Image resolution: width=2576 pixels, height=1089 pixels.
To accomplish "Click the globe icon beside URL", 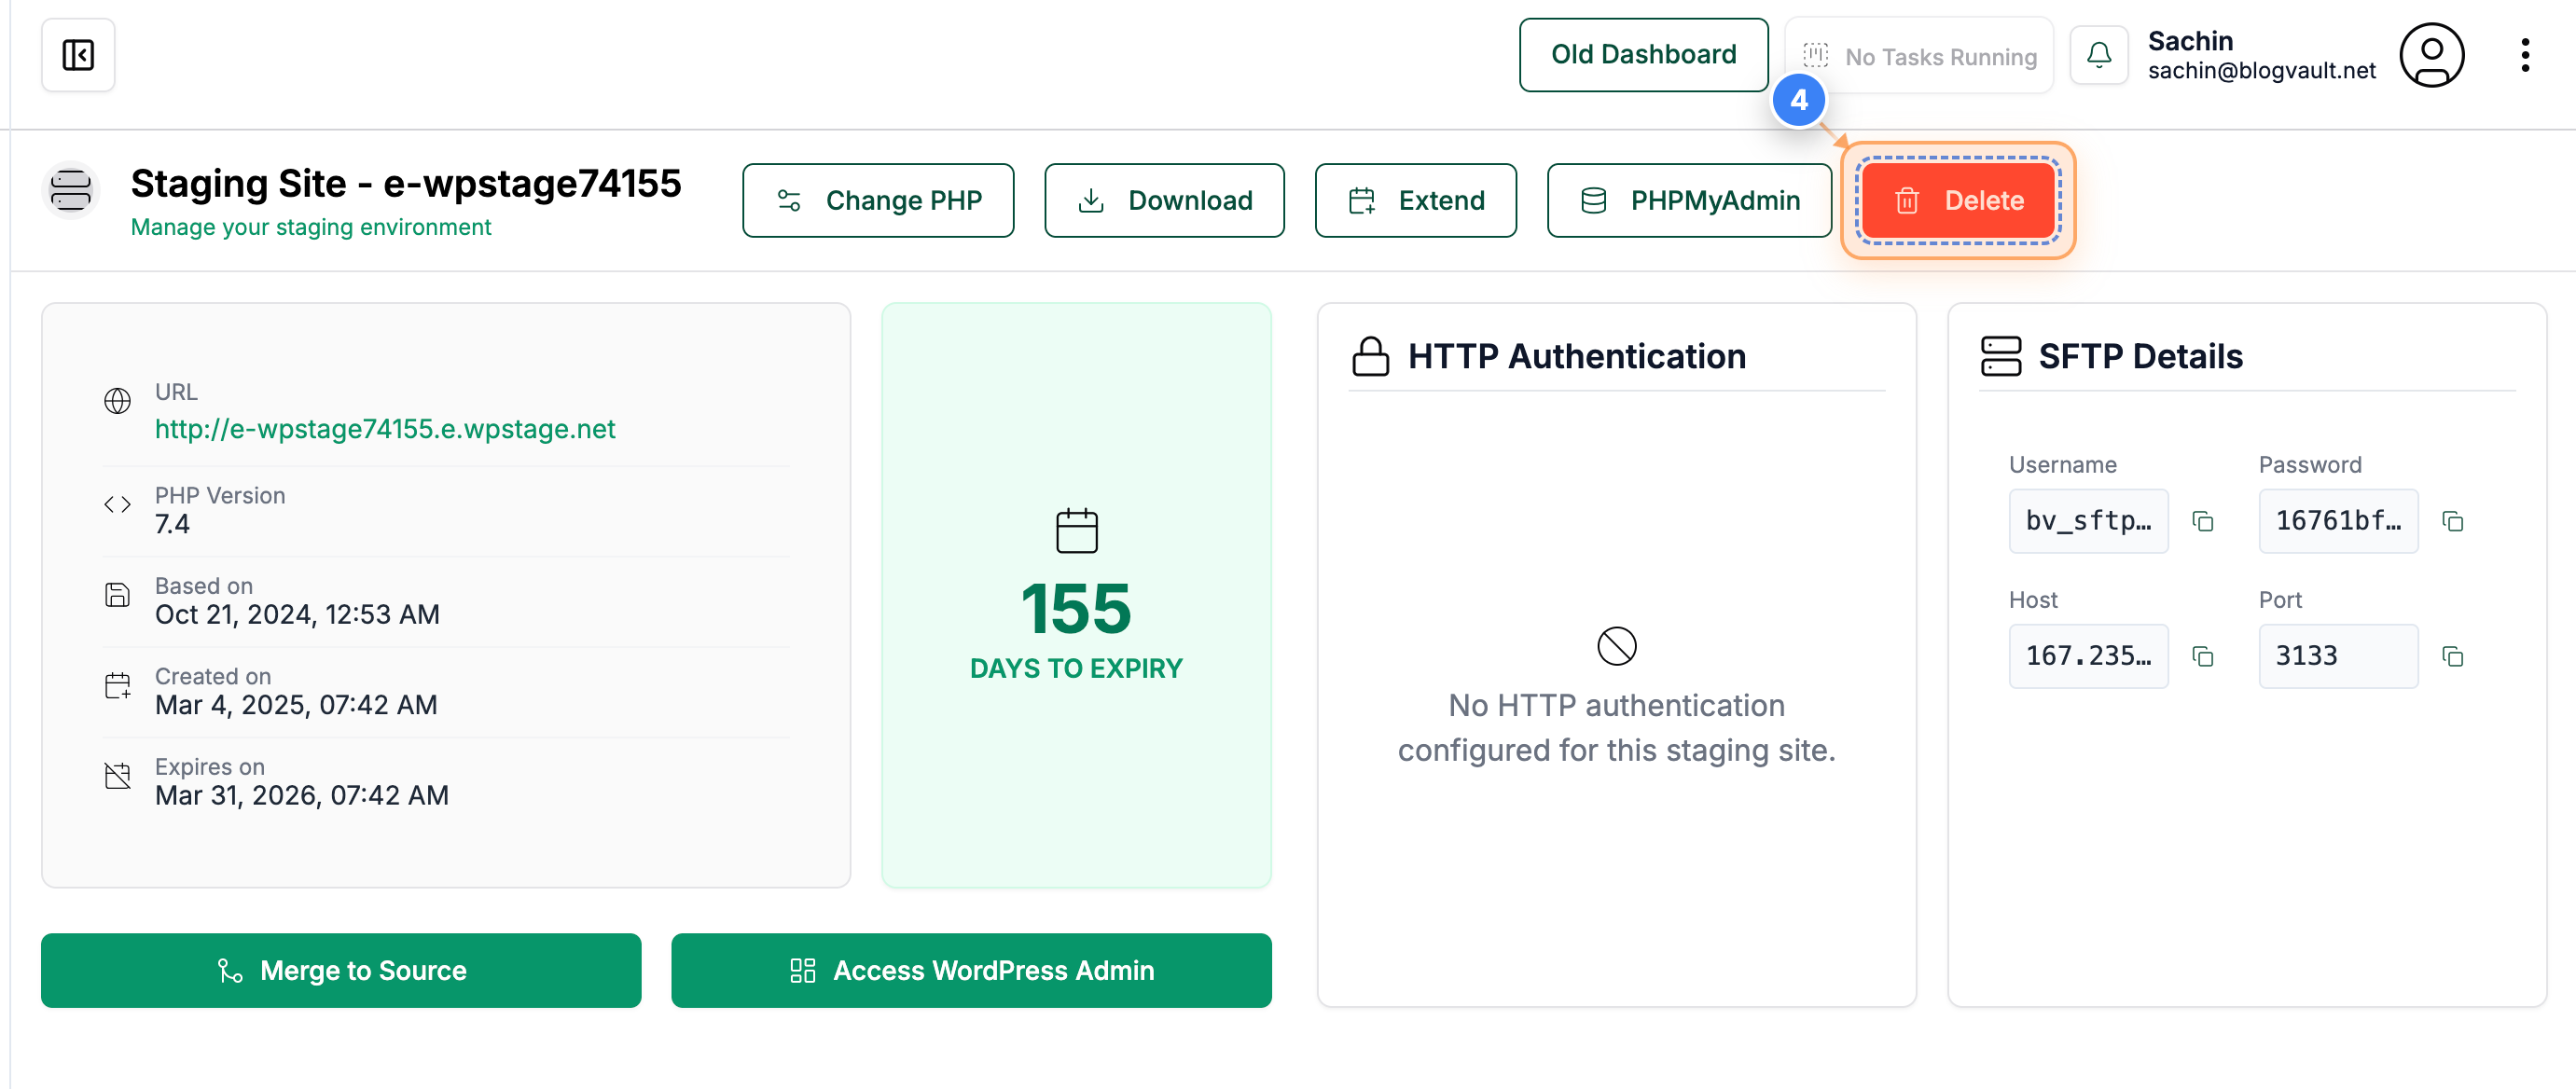I will click(x=118, y=401).
